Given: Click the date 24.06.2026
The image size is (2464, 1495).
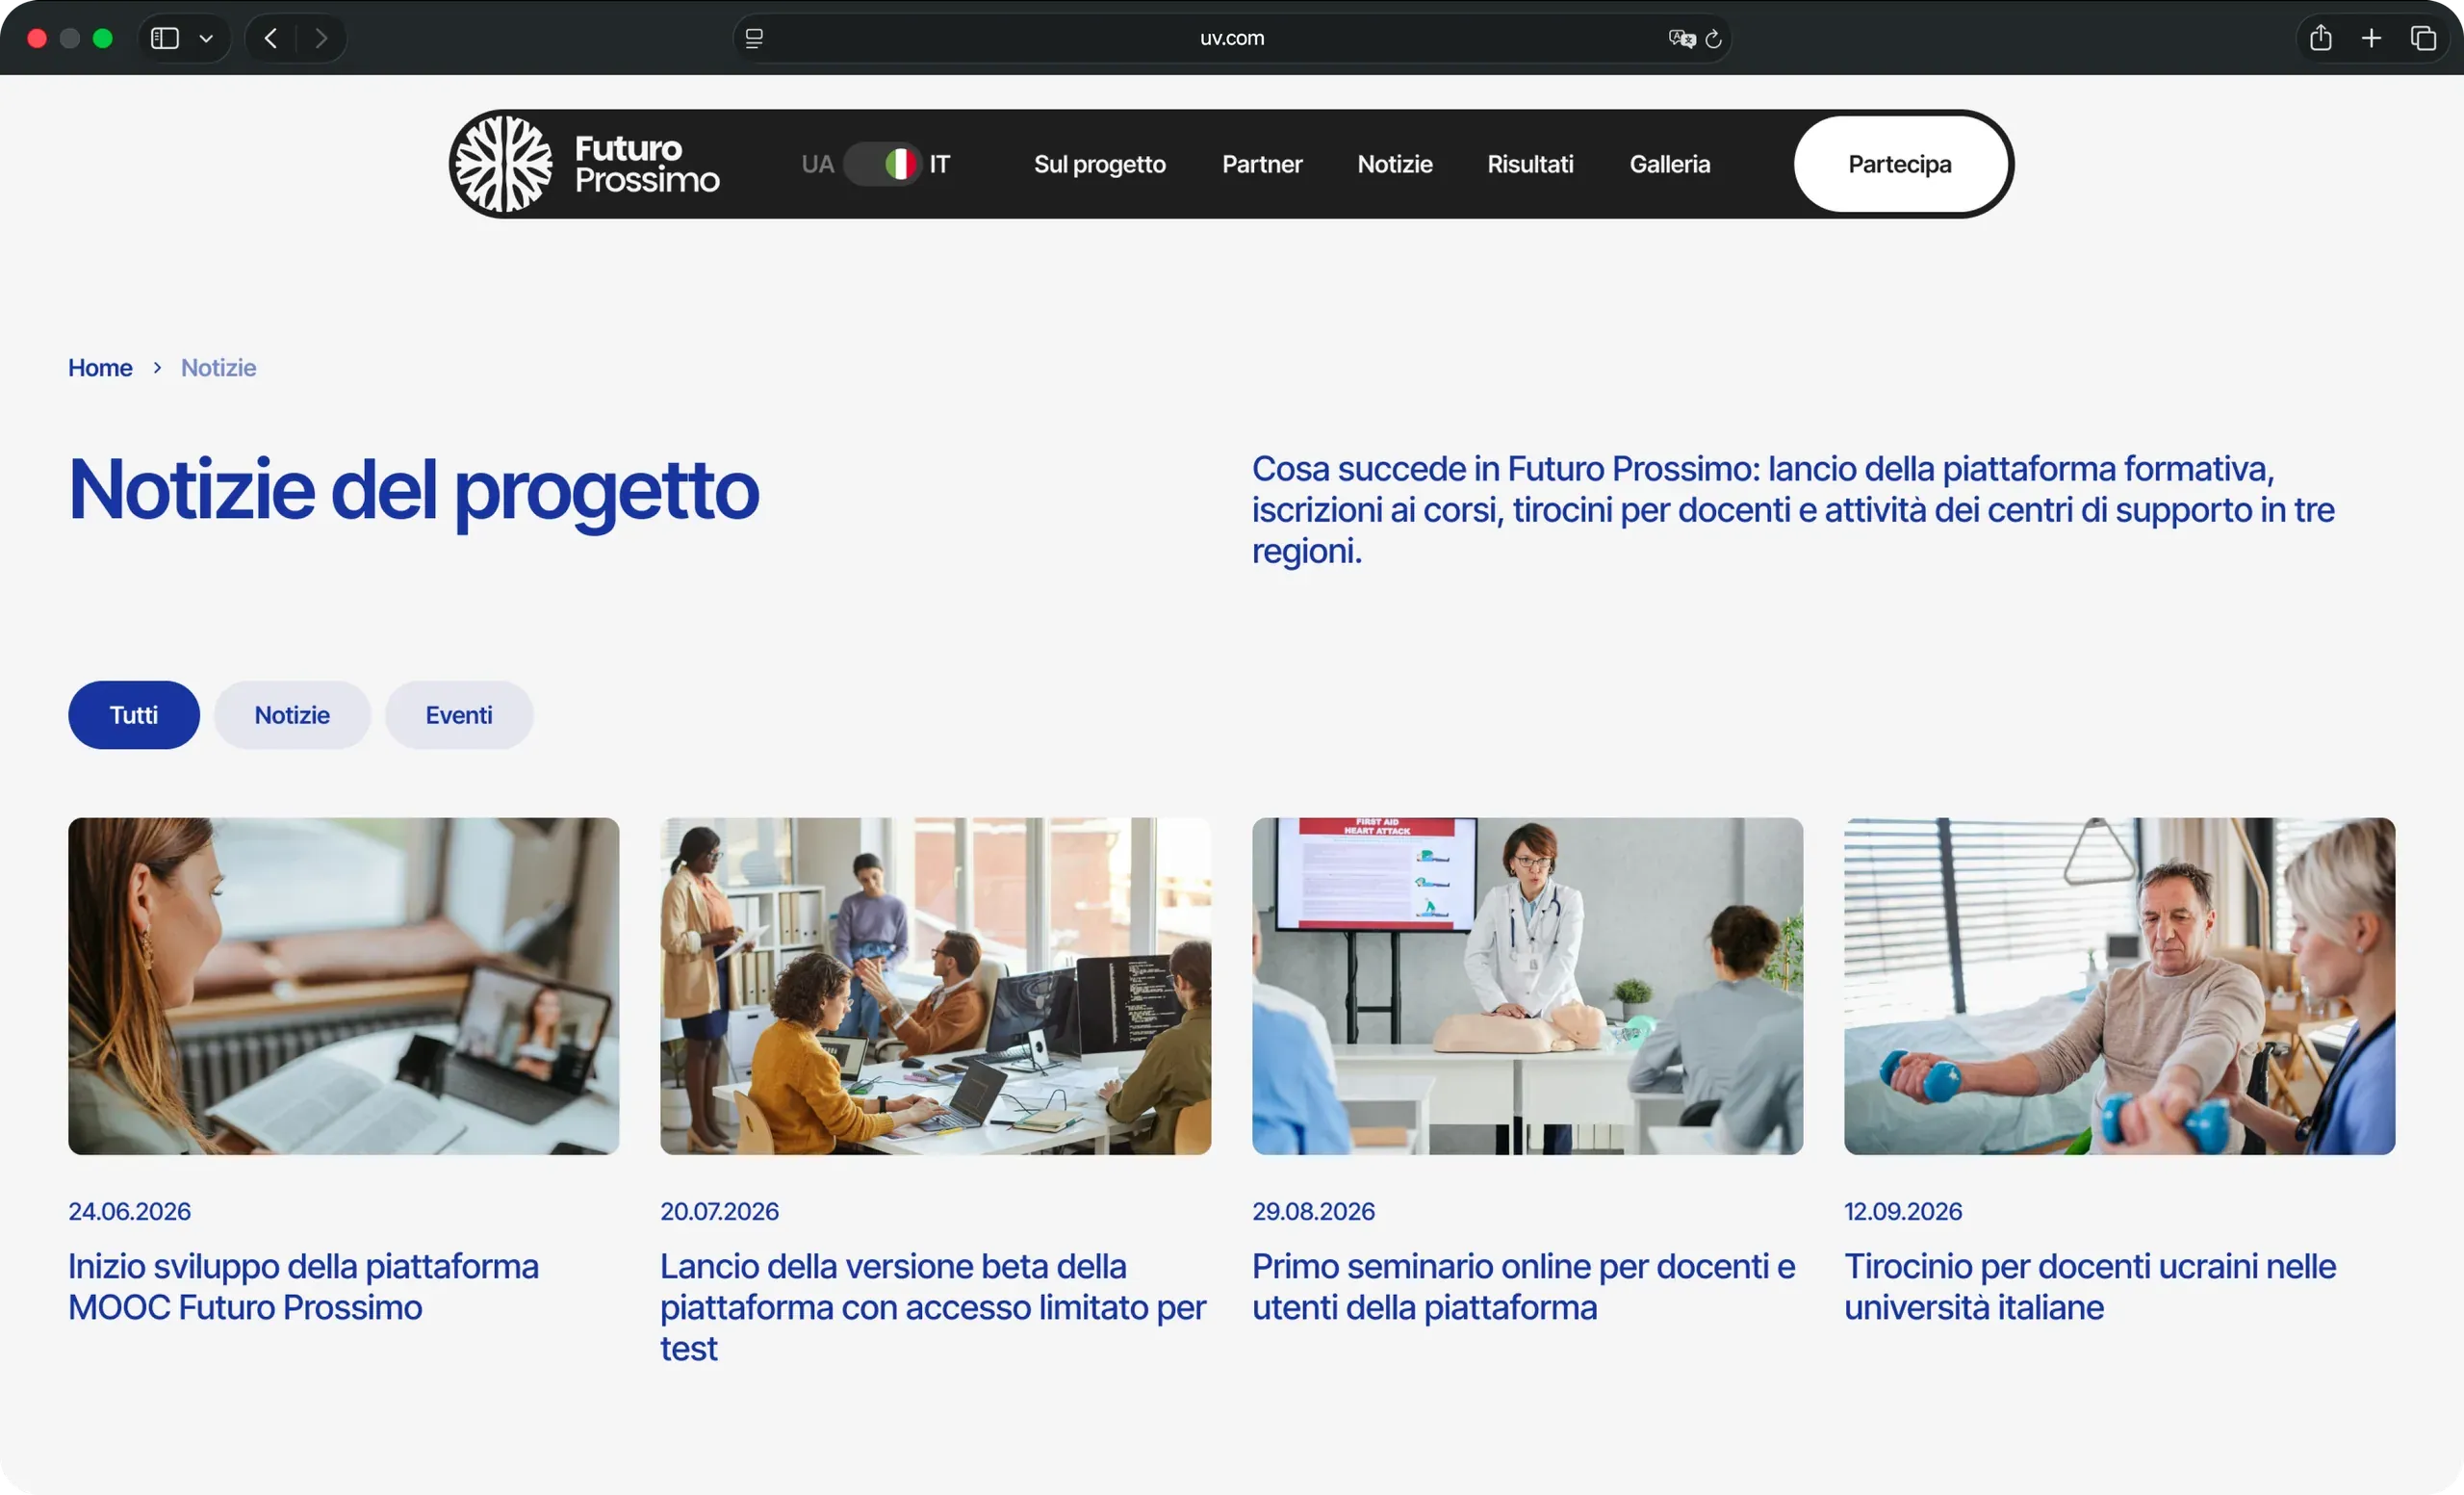Looking at the screenshot, I should pos(129,1211).
